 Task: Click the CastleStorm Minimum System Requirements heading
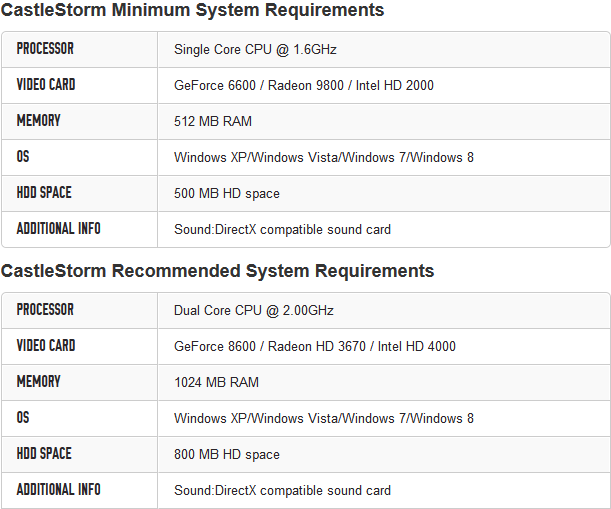click(192, 11)
